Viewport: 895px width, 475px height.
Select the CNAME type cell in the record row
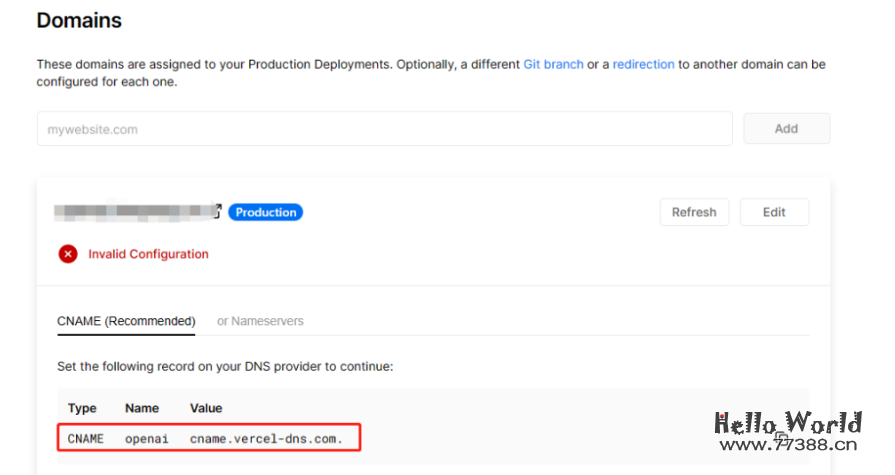coord(86,438)
